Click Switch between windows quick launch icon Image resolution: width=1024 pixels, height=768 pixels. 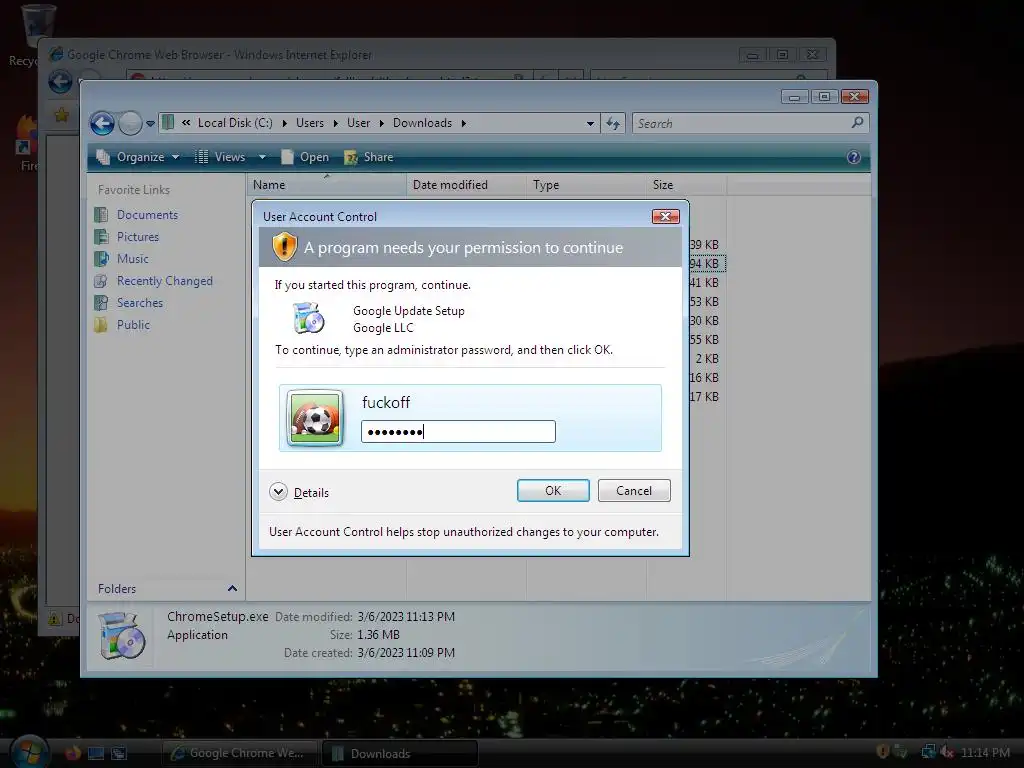click(x=118, y=753)
